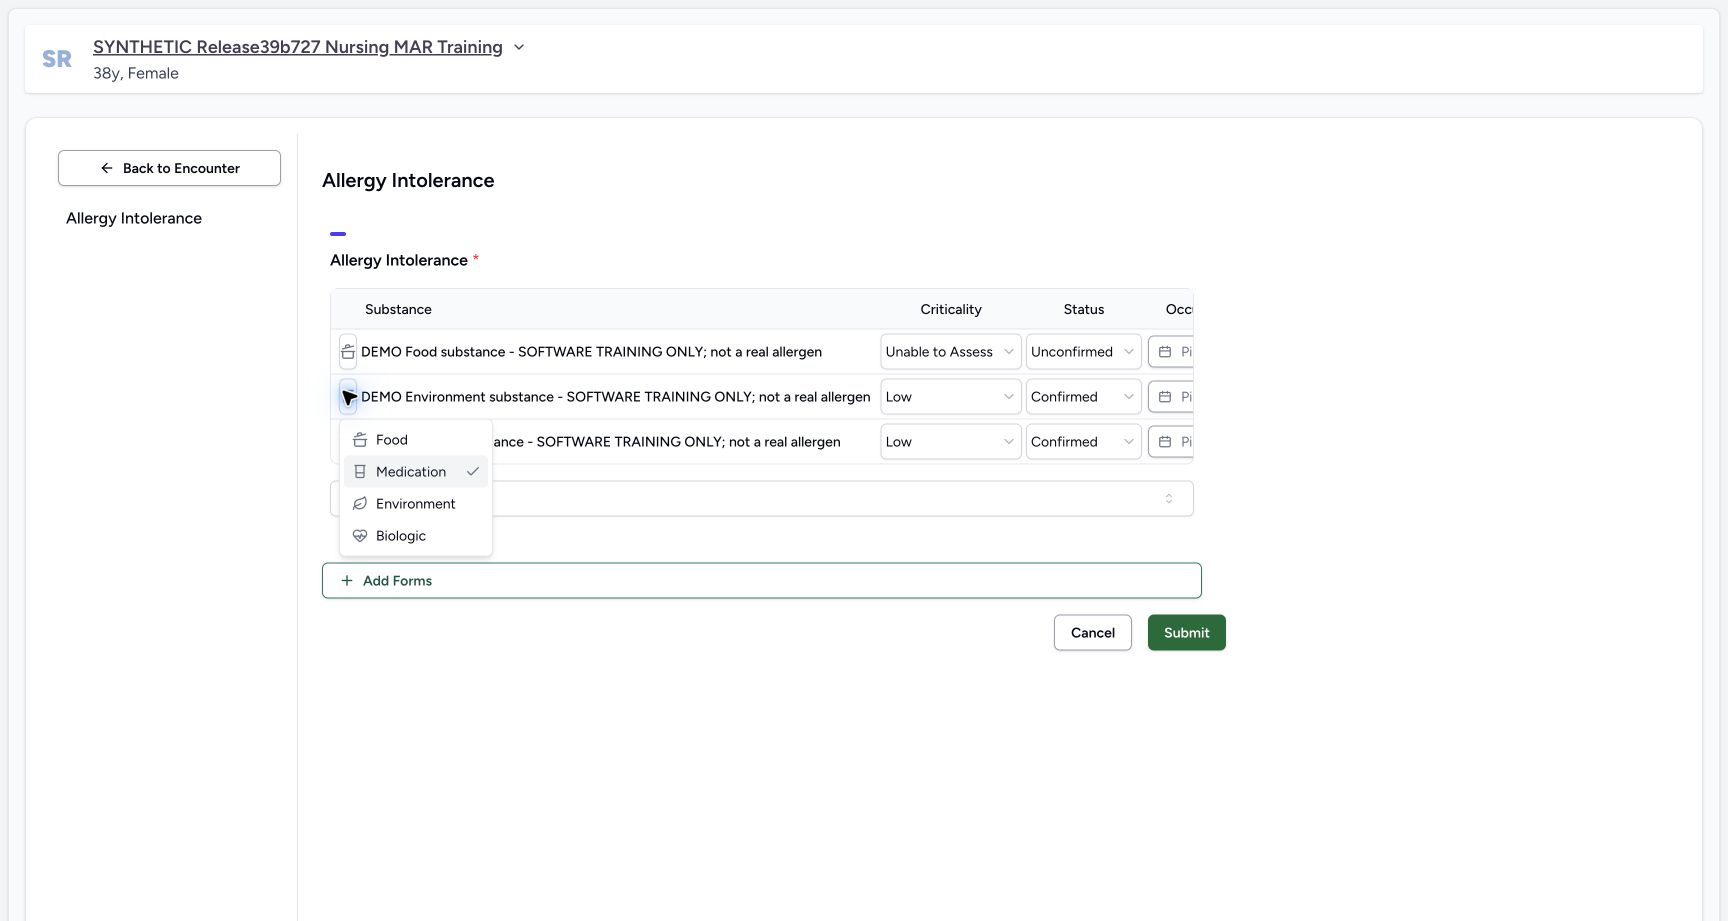Choose Food in category menu
Screen dimensions: 1728x921
point(415,440)
